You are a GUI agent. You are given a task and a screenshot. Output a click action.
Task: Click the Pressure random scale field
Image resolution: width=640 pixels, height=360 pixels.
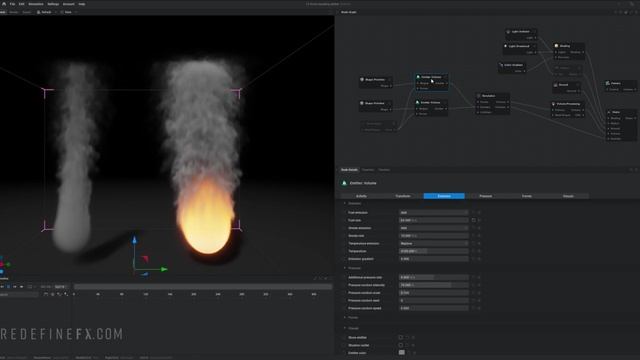[433, 293]
